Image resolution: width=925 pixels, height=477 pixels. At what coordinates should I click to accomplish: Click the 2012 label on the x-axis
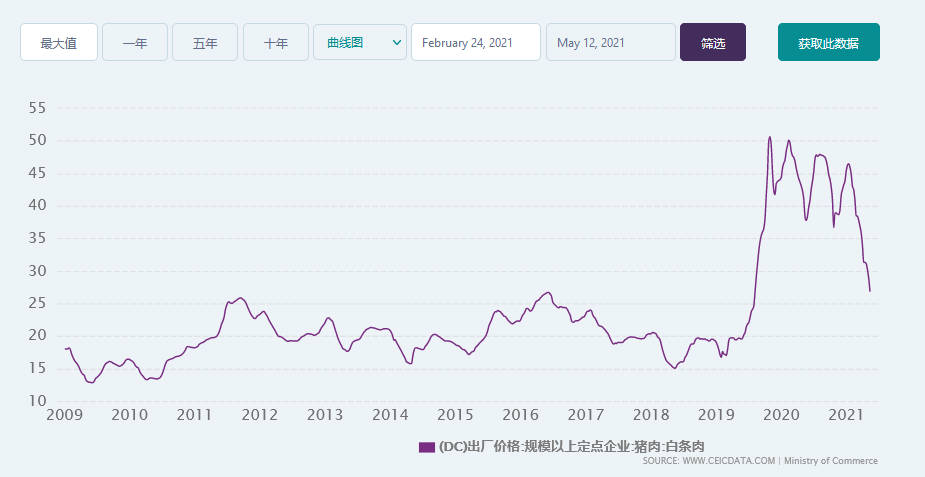(x=259, y=415)
